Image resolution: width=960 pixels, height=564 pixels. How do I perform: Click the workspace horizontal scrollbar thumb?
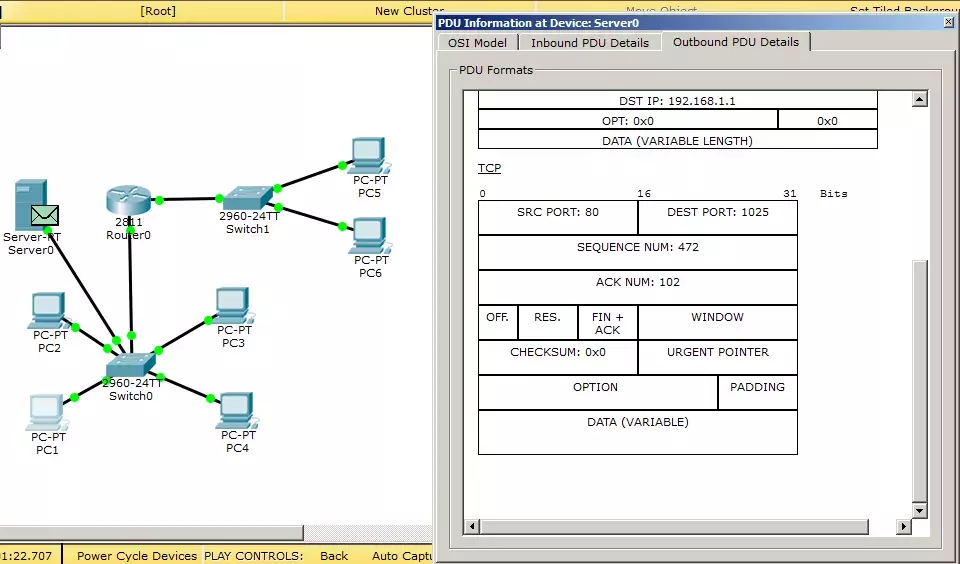coord(151,533)
